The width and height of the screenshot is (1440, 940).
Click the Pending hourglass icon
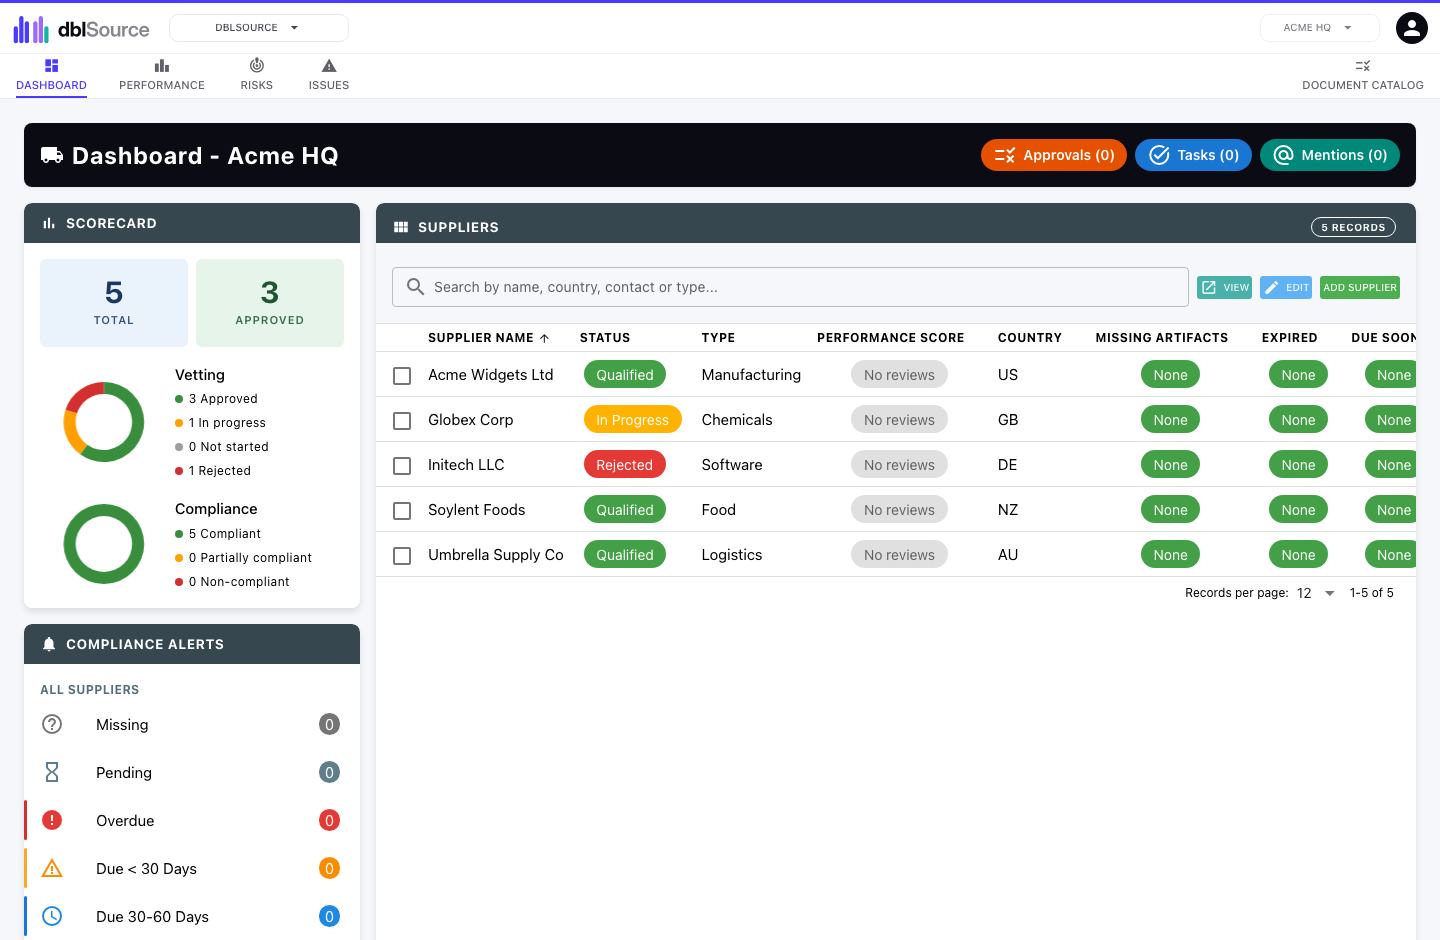52,772
